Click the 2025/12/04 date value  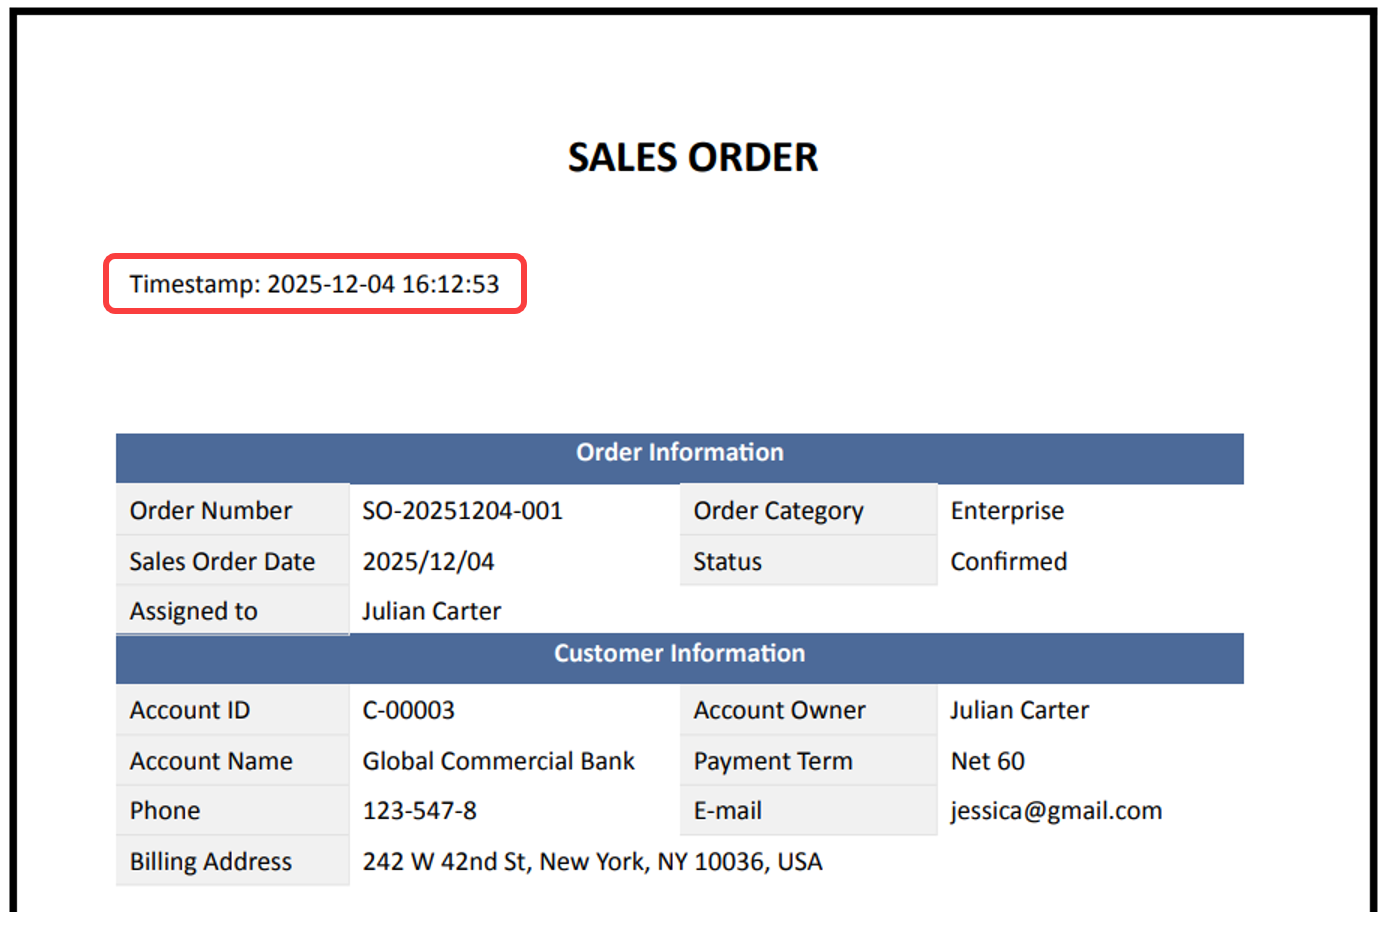coord(428,562)
